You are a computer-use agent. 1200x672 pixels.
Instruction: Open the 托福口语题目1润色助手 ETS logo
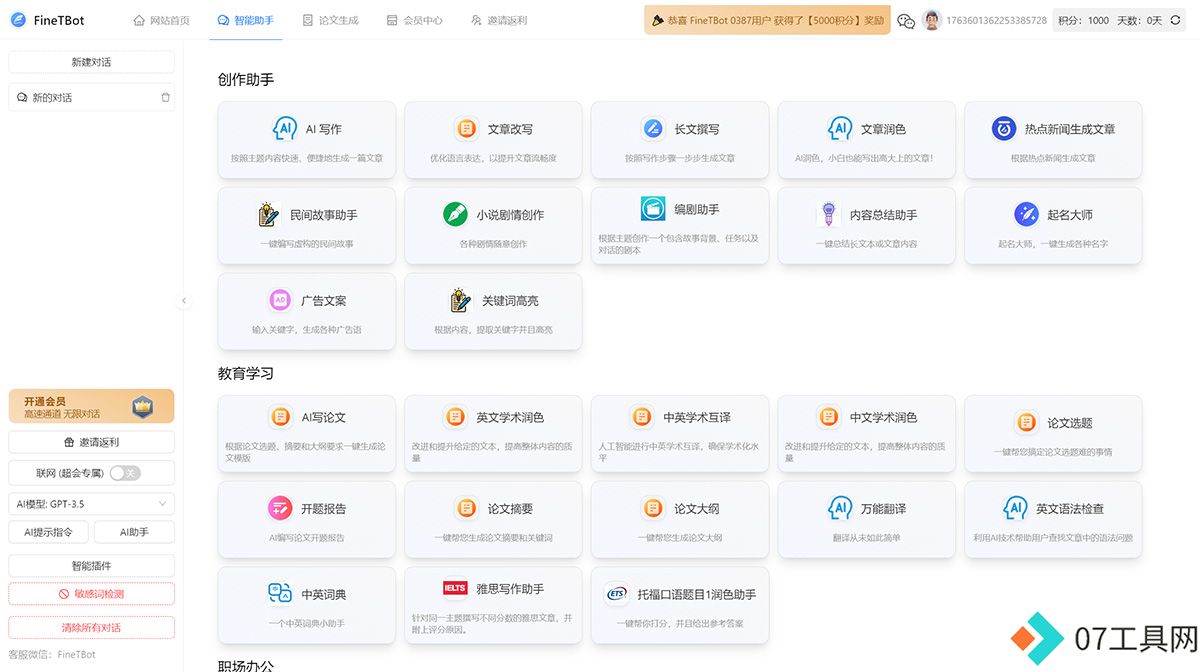click(x=617, y=594)
